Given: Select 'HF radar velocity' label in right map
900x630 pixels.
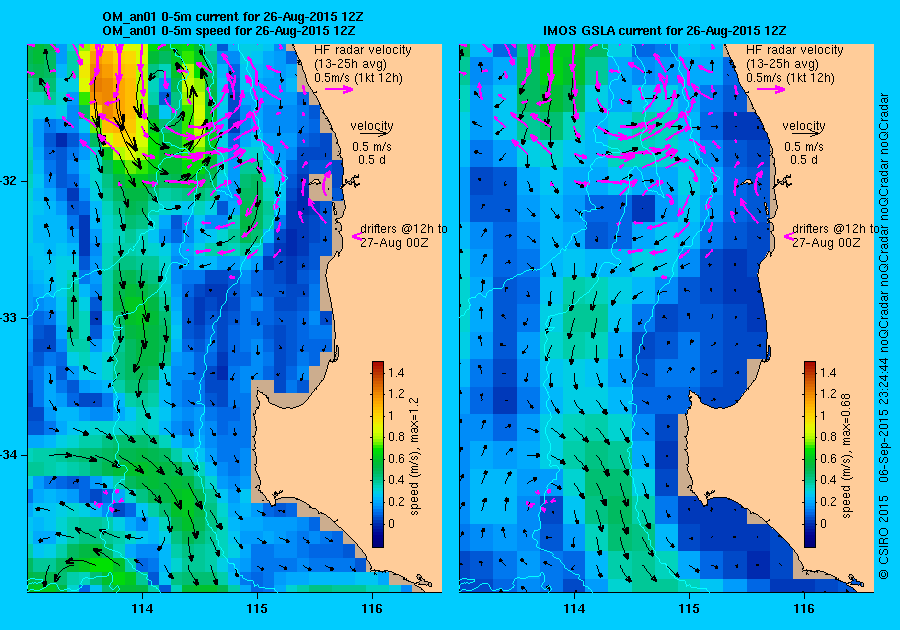Looking at the screenshot, I should 795,50.
